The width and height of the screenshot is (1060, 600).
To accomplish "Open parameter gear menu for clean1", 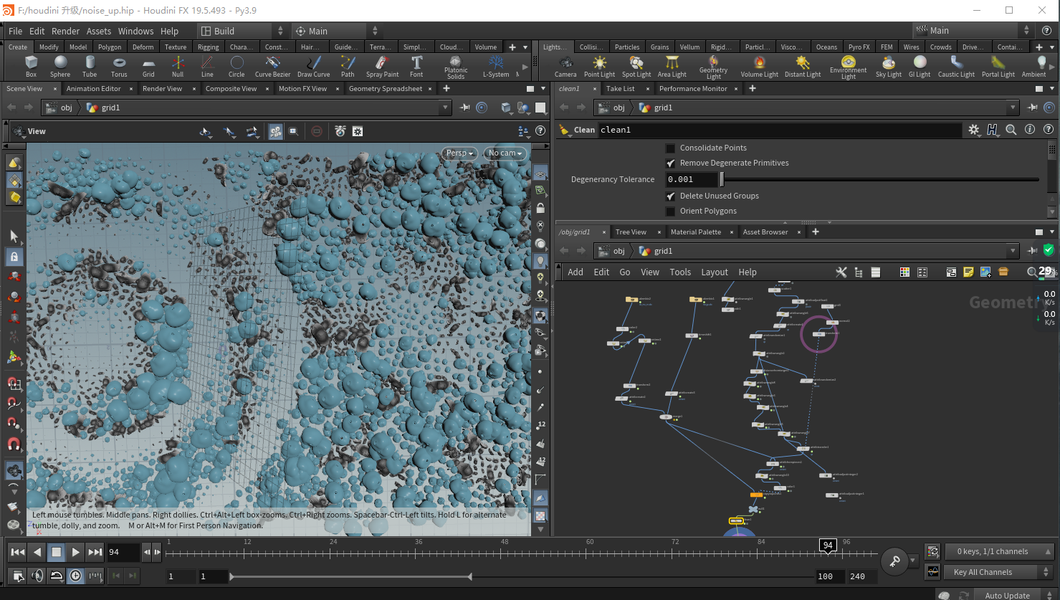I will 973,130.
